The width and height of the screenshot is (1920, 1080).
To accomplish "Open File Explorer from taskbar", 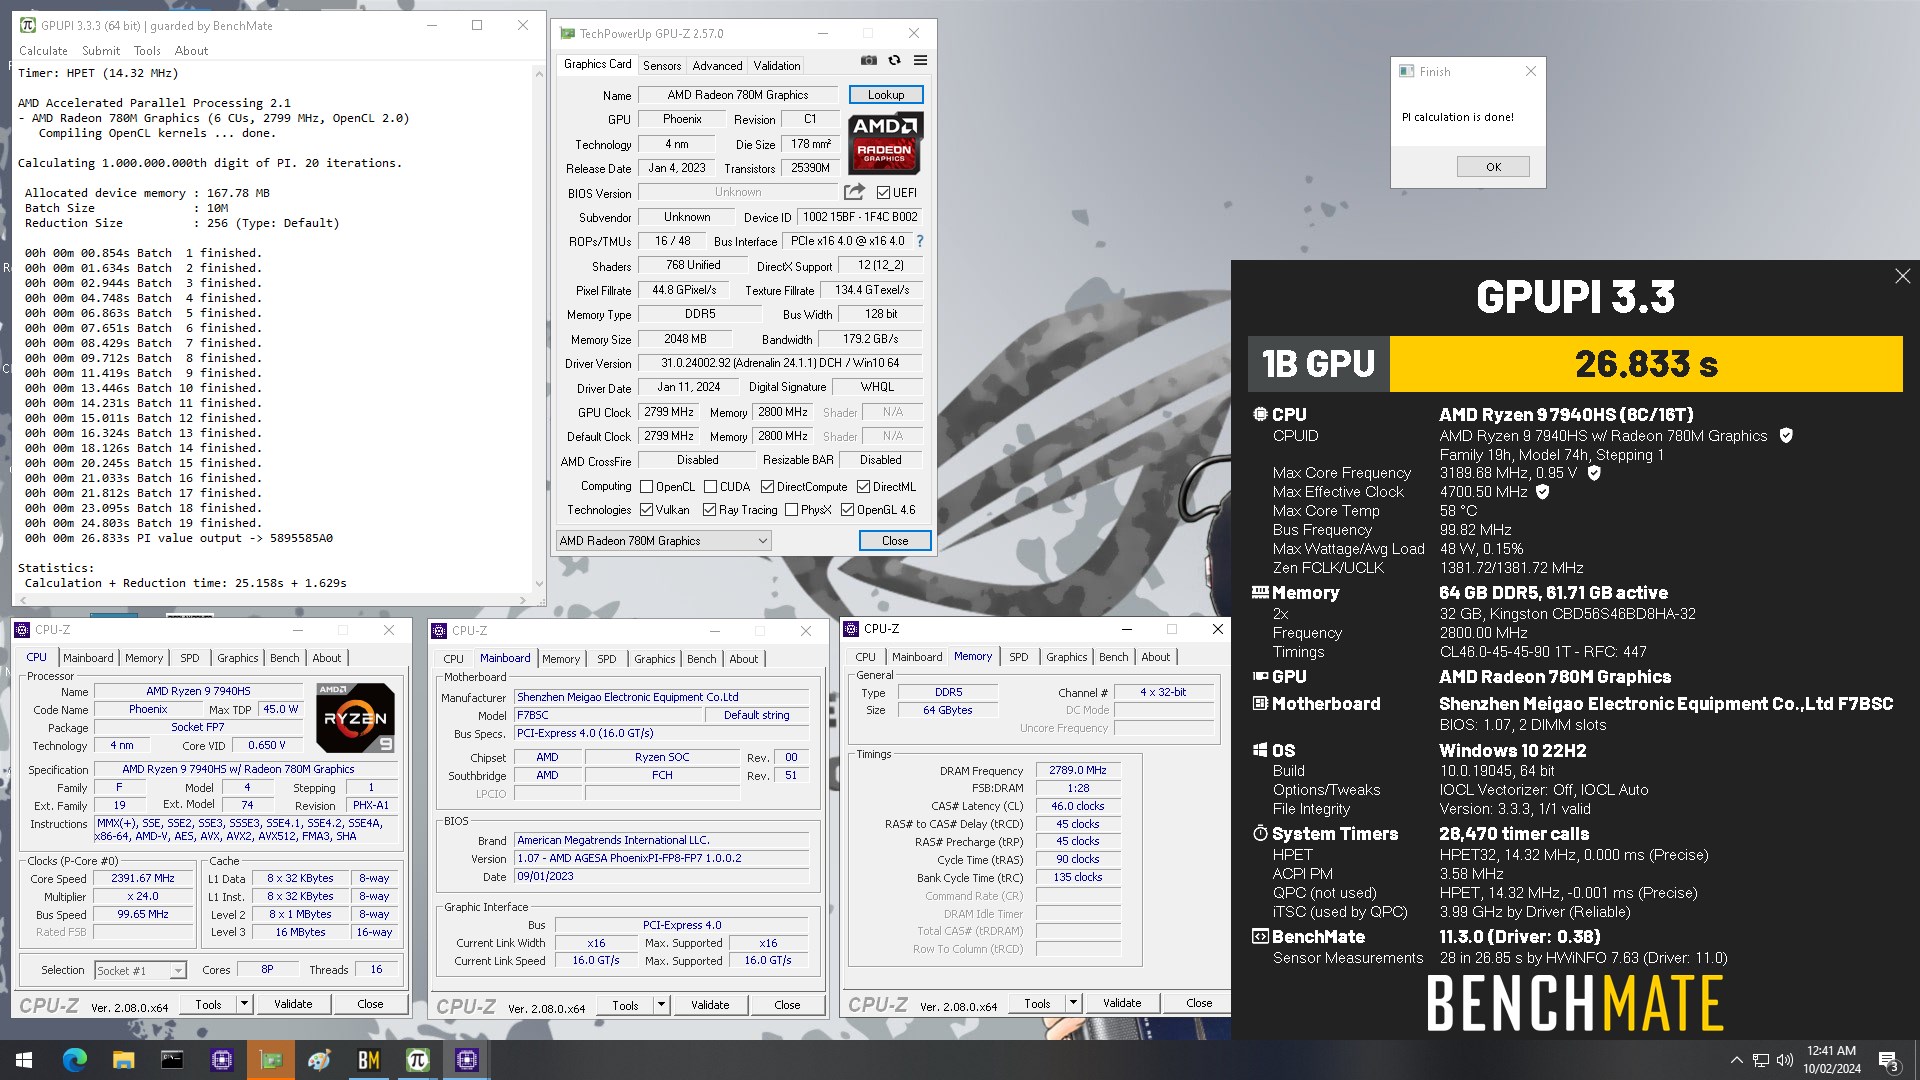I will click(x=123, y=1060).
